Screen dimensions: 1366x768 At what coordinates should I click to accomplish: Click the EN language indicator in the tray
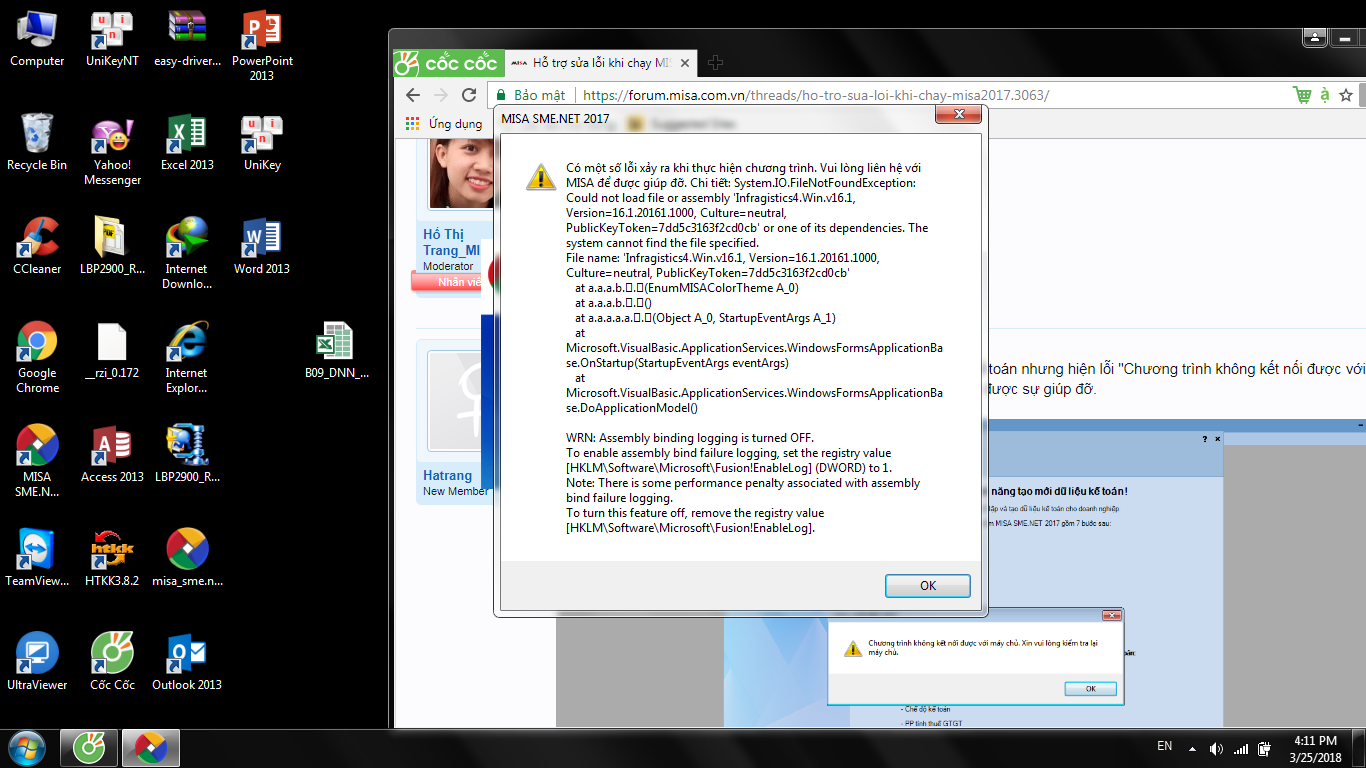pyautogui.click(x=1164, y=746)
